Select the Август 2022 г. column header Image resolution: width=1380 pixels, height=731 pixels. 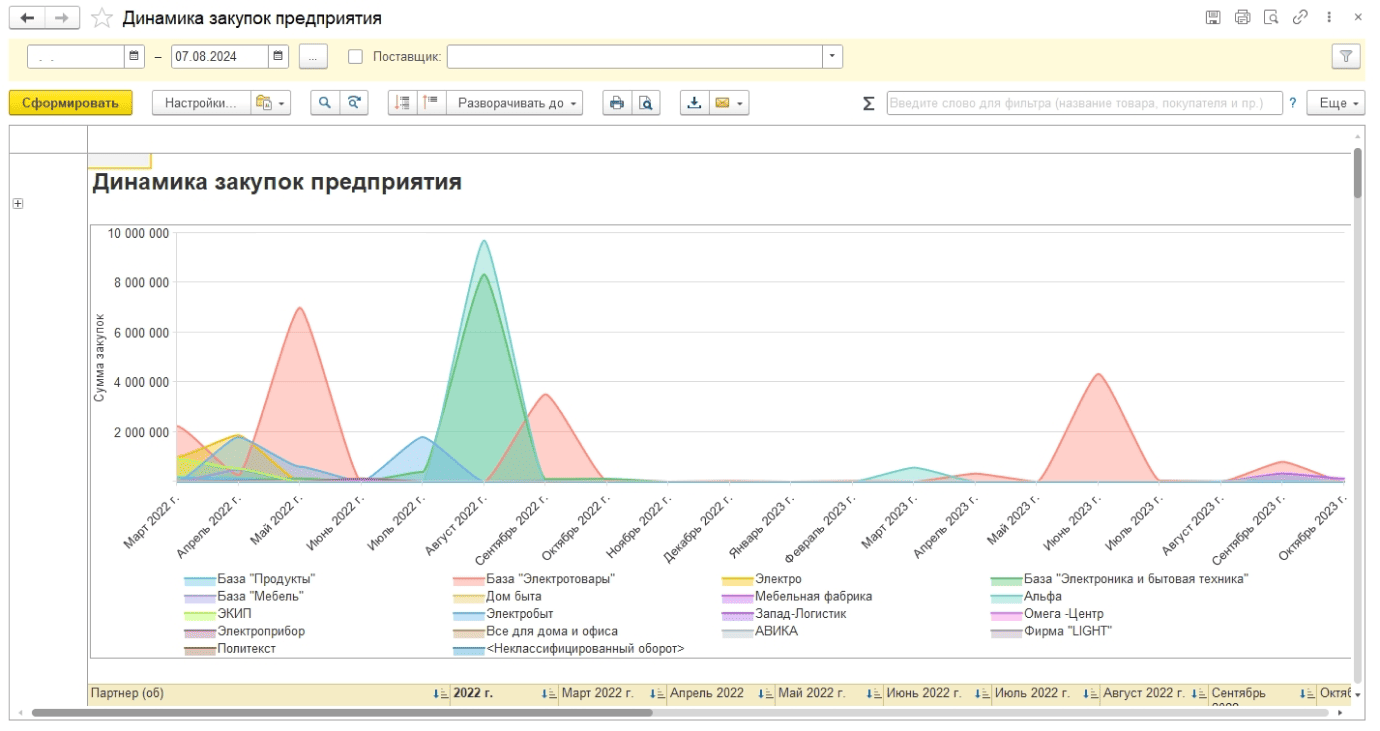[x=1154, y=693]
